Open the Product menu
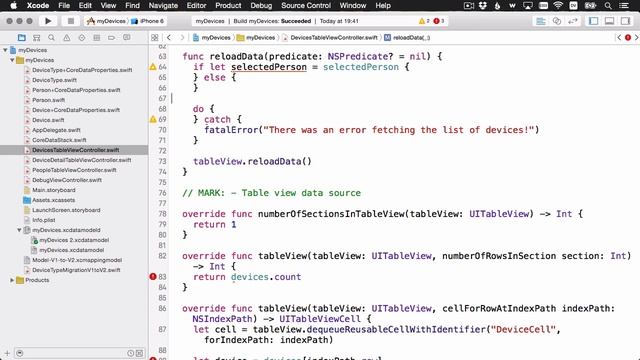This screenshot has width=640, height=360. (x=228, y=6)
